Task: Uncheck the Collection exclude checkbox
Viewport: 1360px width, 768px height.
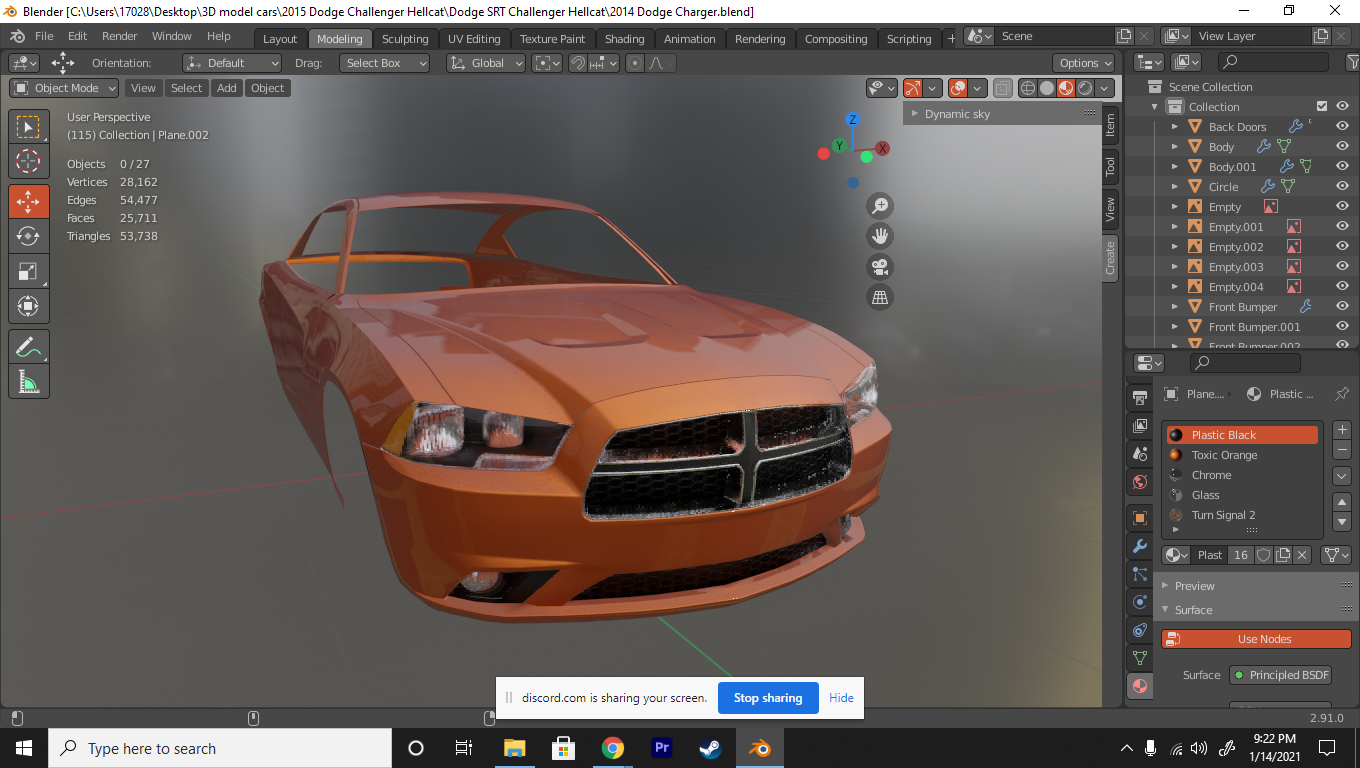Action: tap(1322, 107)
